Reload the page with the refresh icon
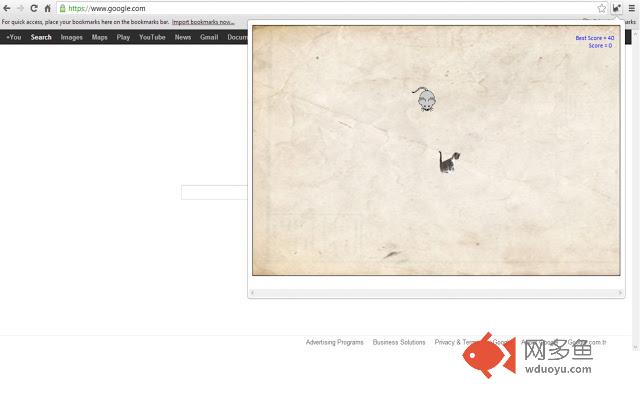Image resolution: width=640 pixels, height=400 pixels. (x=34, y=8)
